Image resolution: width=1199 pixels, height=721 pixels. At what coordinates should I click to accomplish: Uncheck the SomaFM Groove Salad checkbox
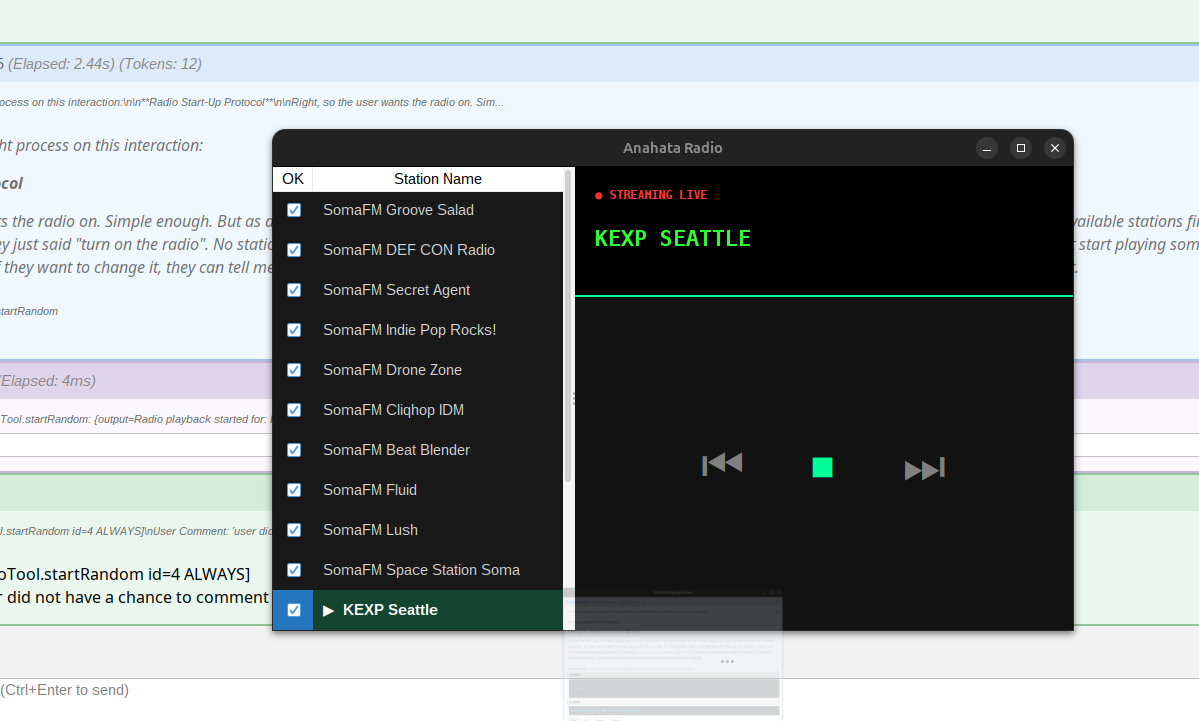click(x=294, y=210)
